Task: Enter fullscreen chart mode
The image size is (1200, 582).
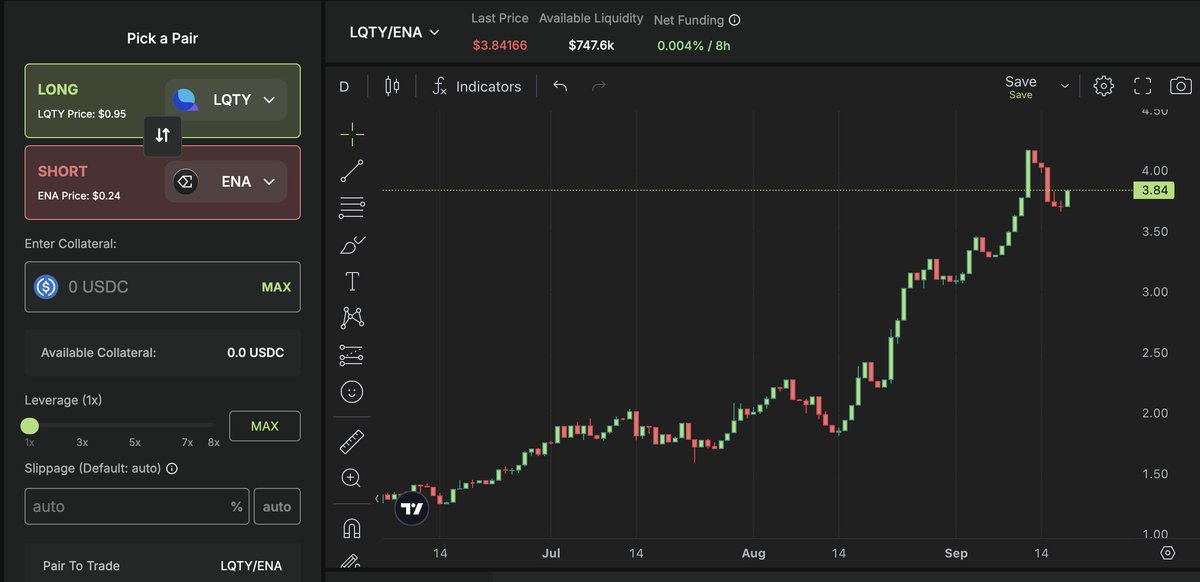Action: [1143, 86]
